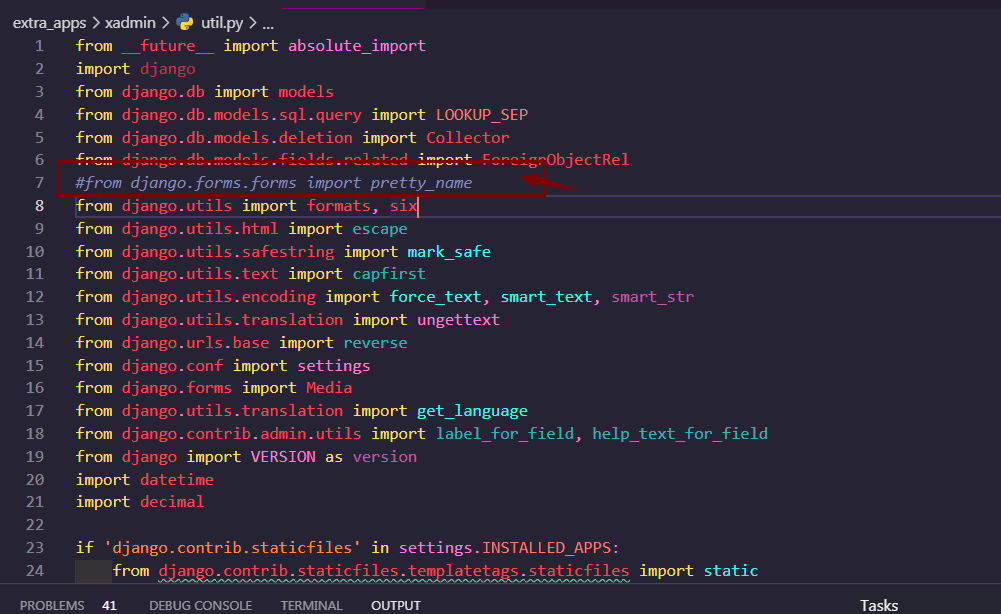
Task: Click the underlined staticfiles import path on line 24
Action: click(395, 570)
